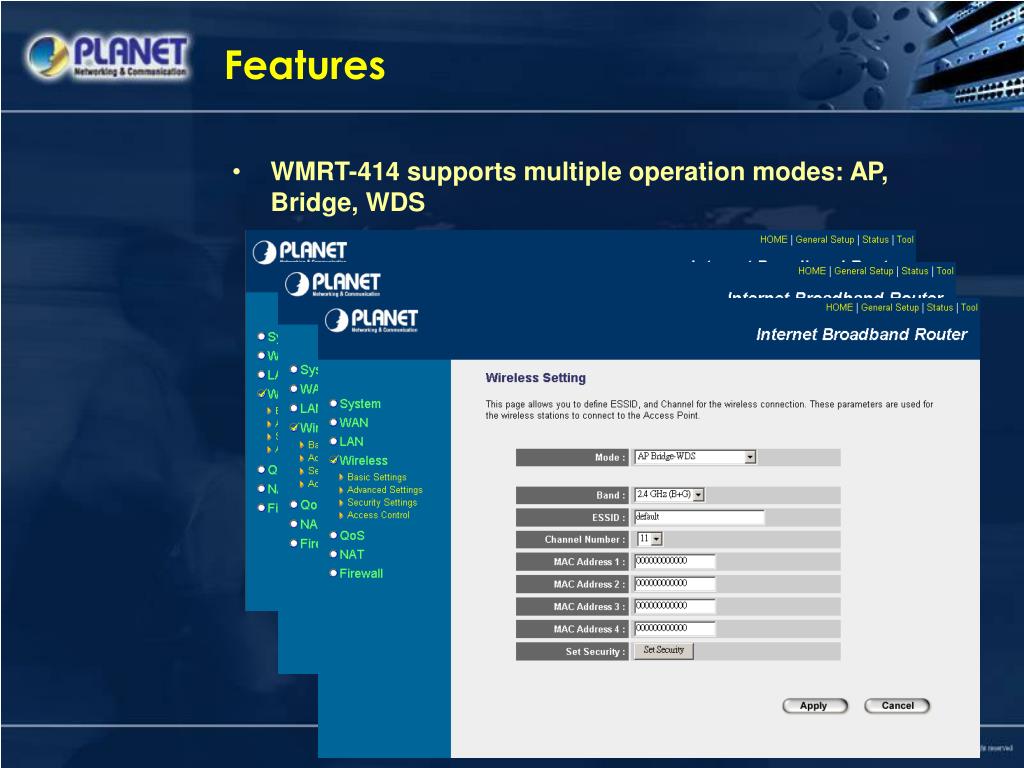Click the Wireless Setting page heading
This screenshot has width=1024, height=768.
536,378
